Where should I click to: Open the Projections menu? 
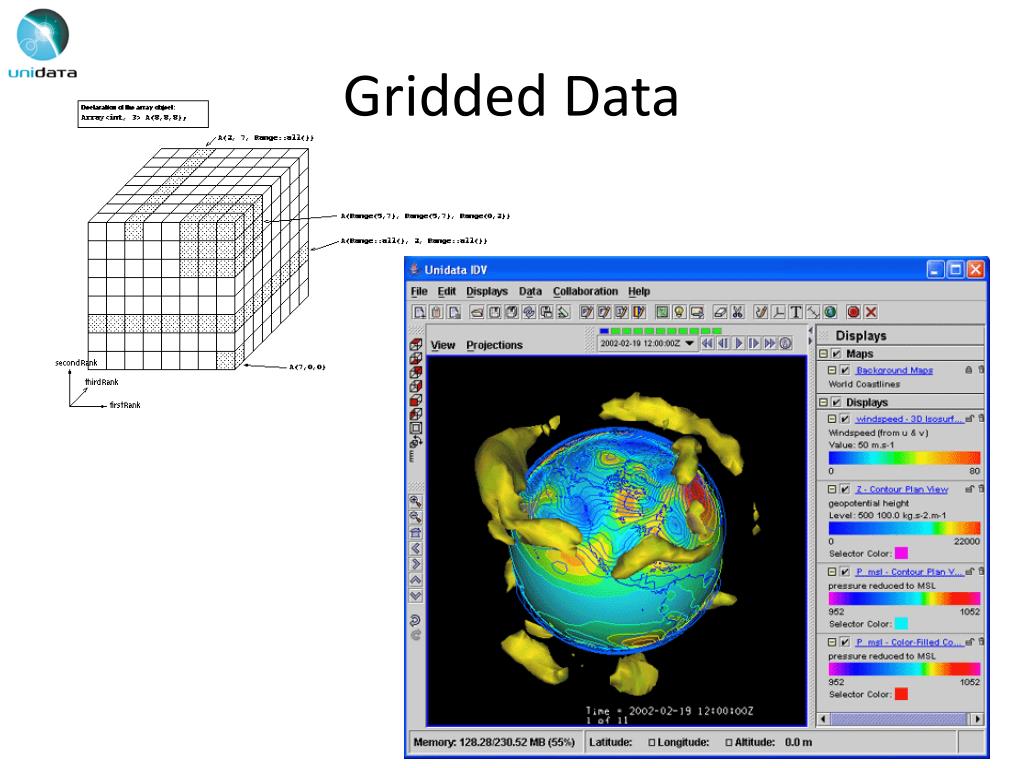pyautogui.click(x=494, y=345)
